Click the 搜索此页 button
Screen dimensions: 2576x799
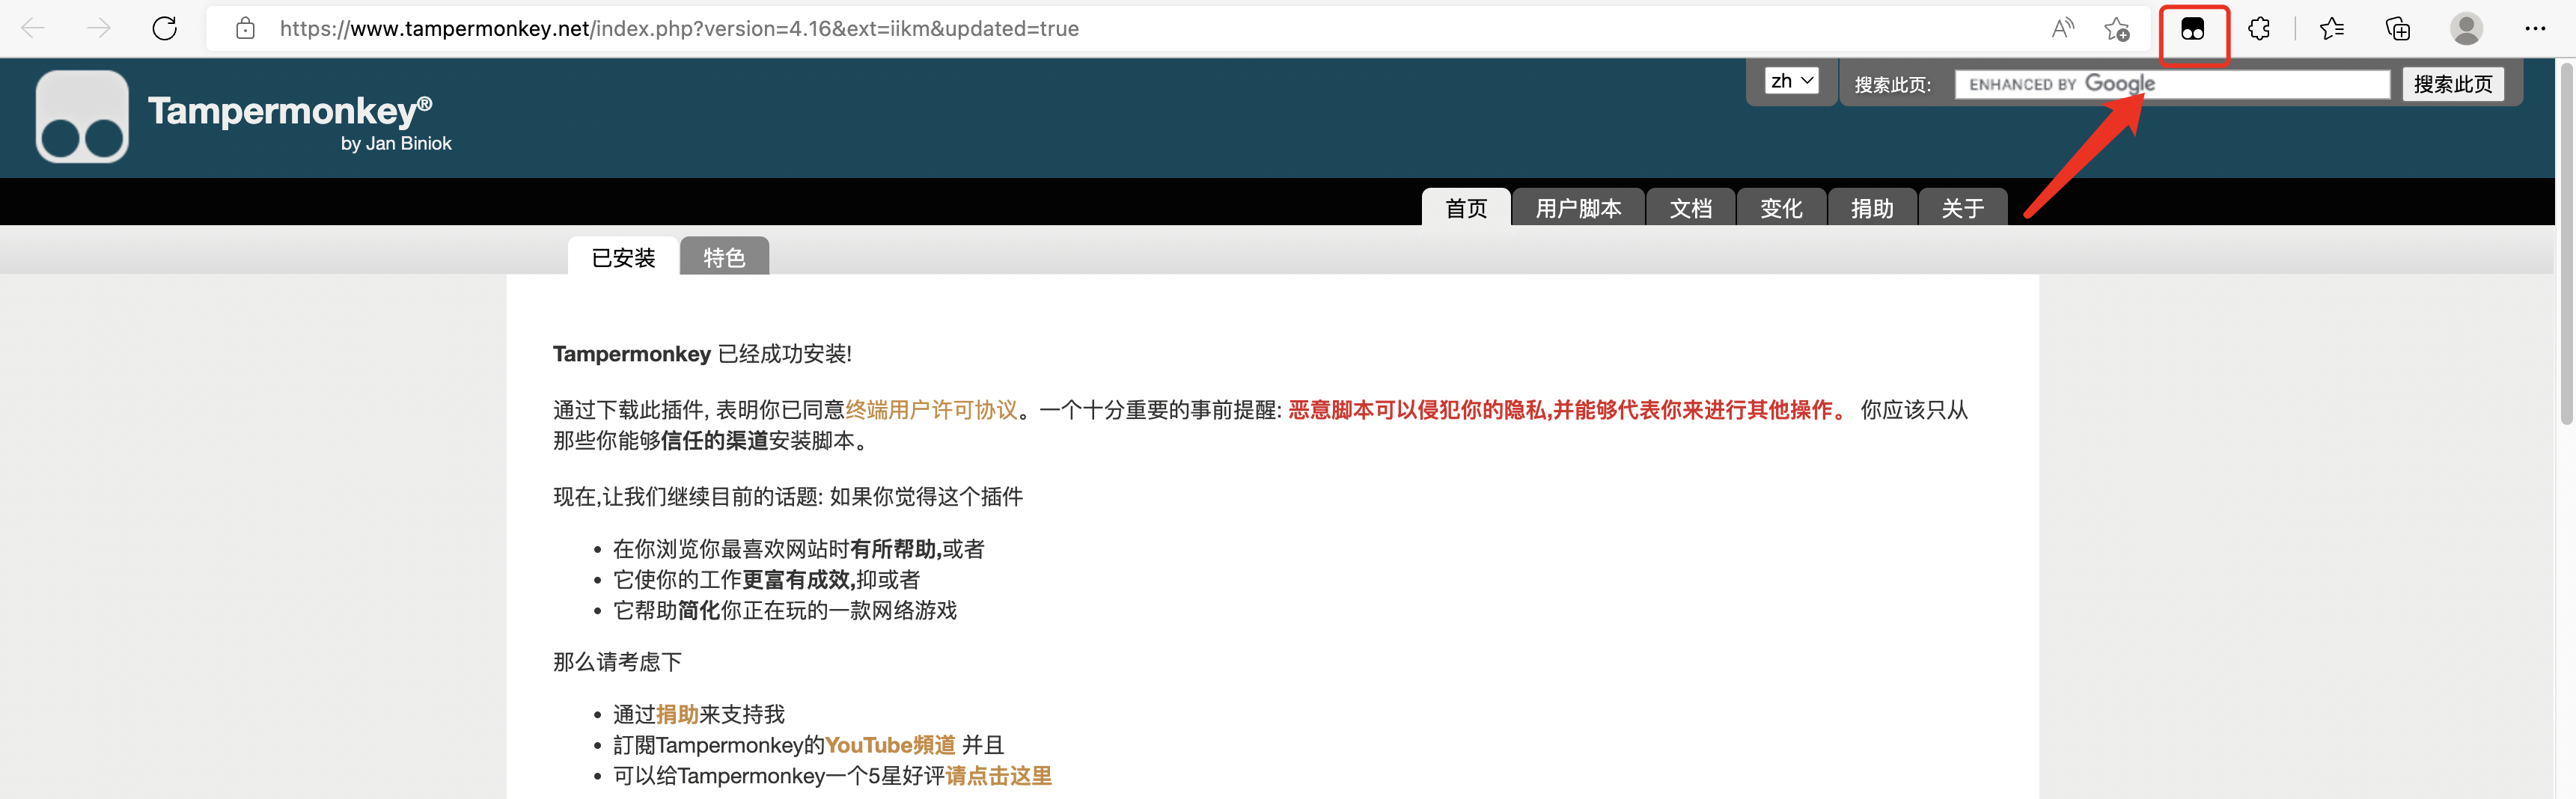pyautogui.click(x=2453, y=84)
